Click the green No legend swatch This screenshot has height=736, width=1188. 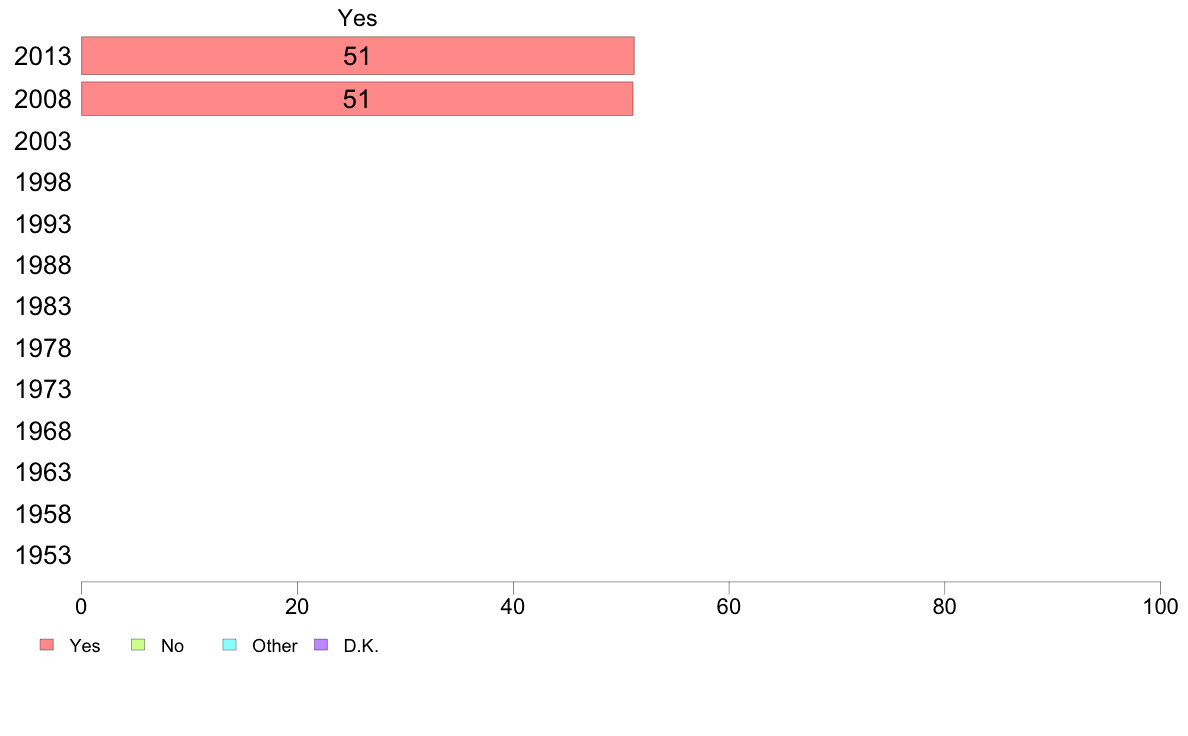point(139,645)
